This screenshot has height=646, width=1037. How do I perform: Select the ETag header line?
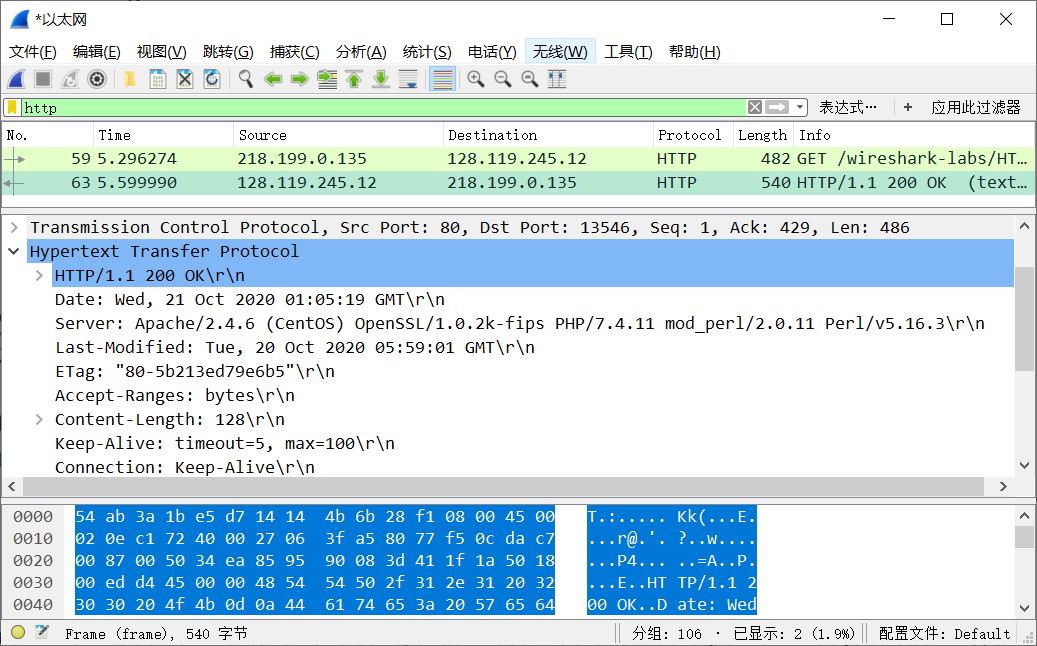click(x=194, y=372)
